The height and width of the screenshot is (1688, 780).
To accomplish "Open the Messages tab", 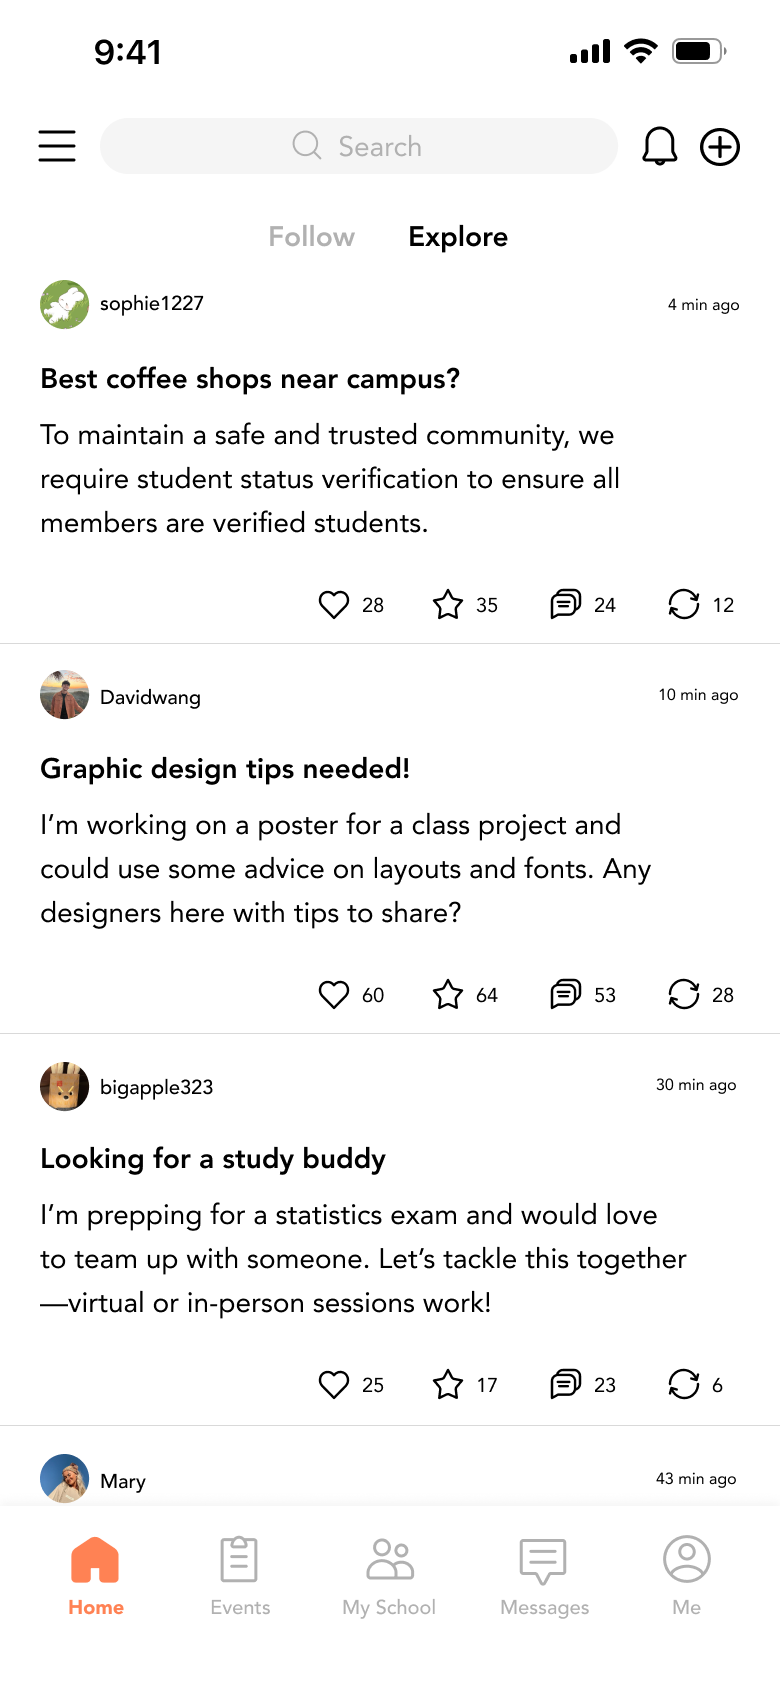I will 544,1576.
